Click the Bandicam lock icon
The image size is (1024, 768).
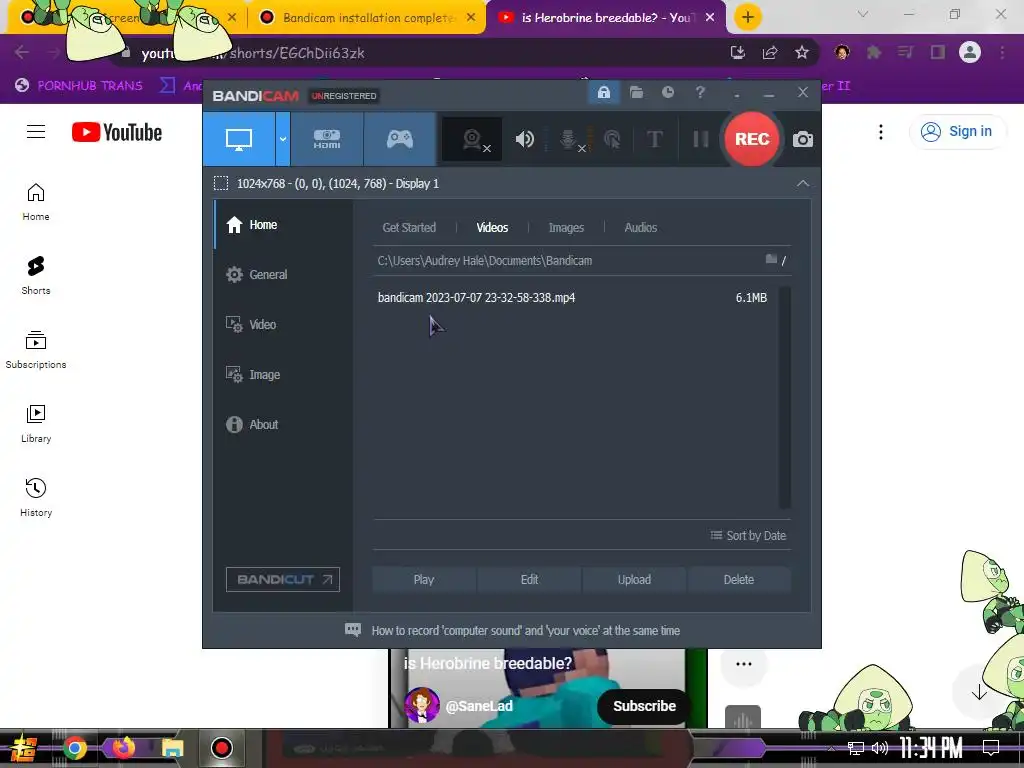pyautogui.click(x=603, y=93)
